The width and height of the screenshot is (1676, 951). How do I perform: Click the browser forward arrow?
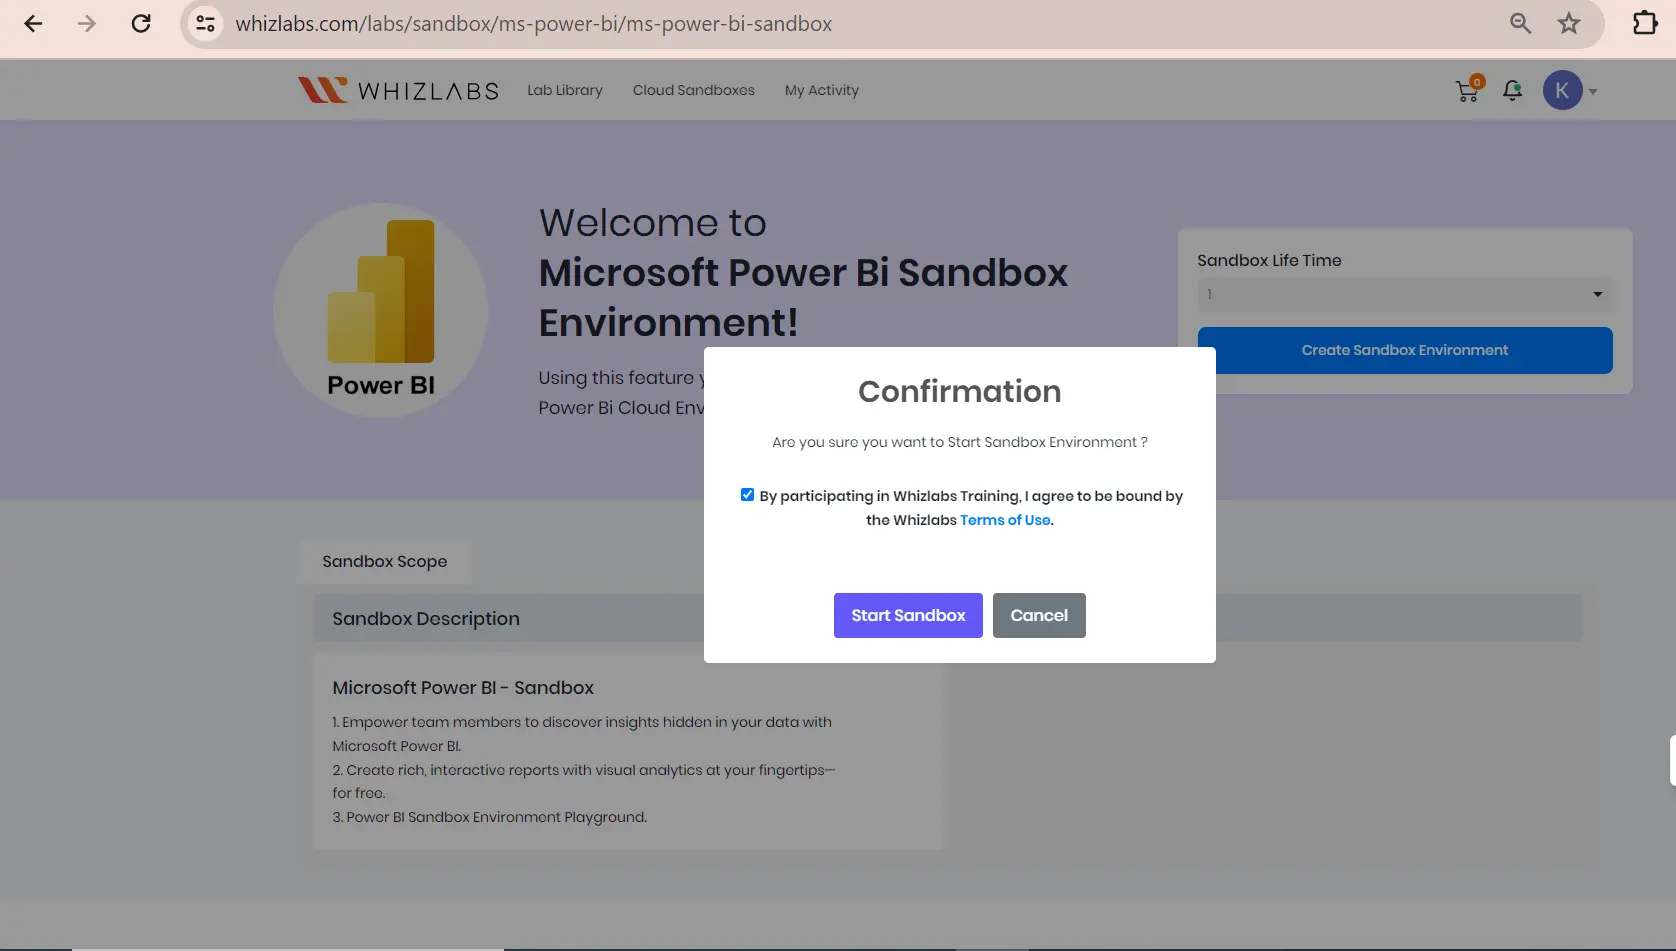tap(87, 24)
